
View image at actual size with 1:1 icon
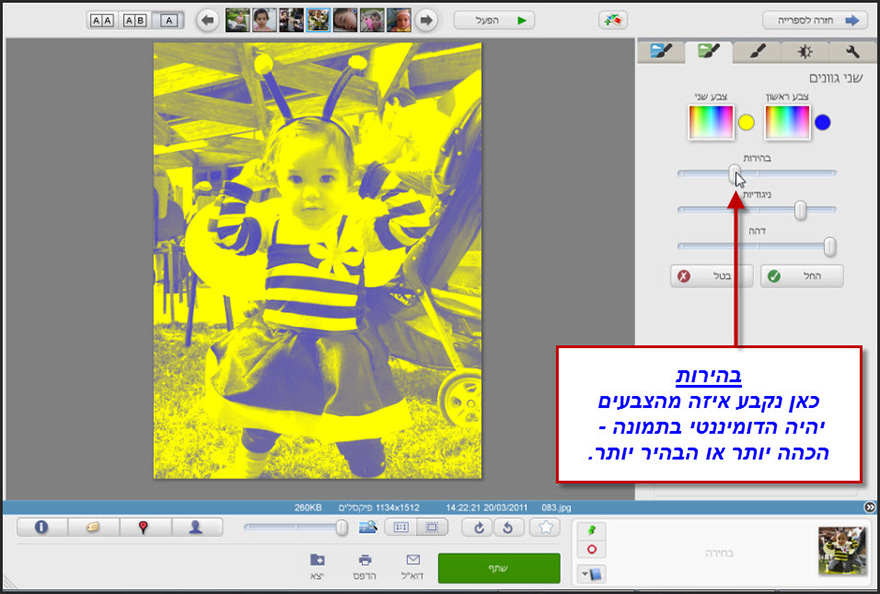tap(403, 527)
